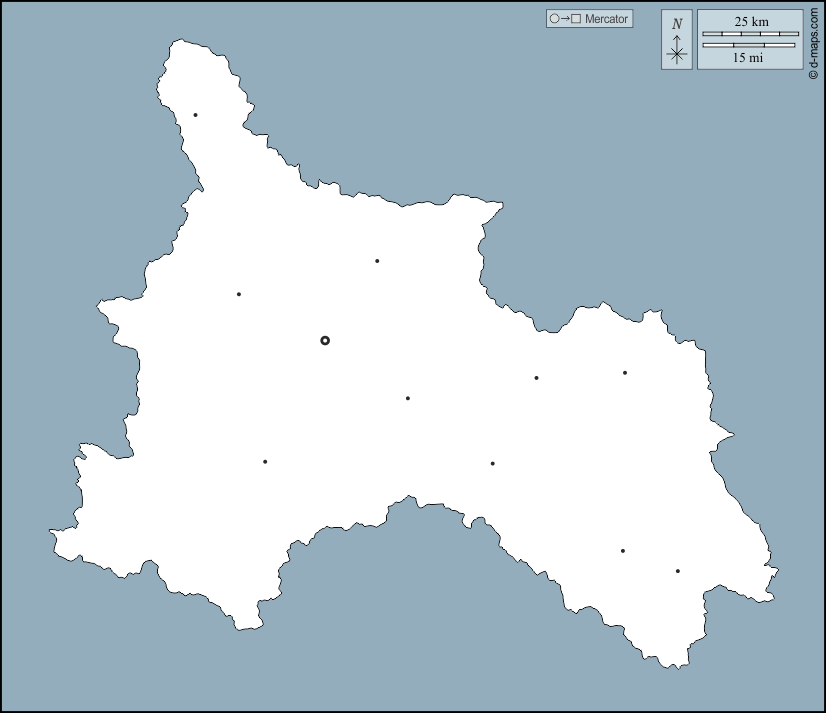The width and height of the screenshot is (826, 713).
Task: Click the south-central dot near the southern border notch
Action: (493, 463)
